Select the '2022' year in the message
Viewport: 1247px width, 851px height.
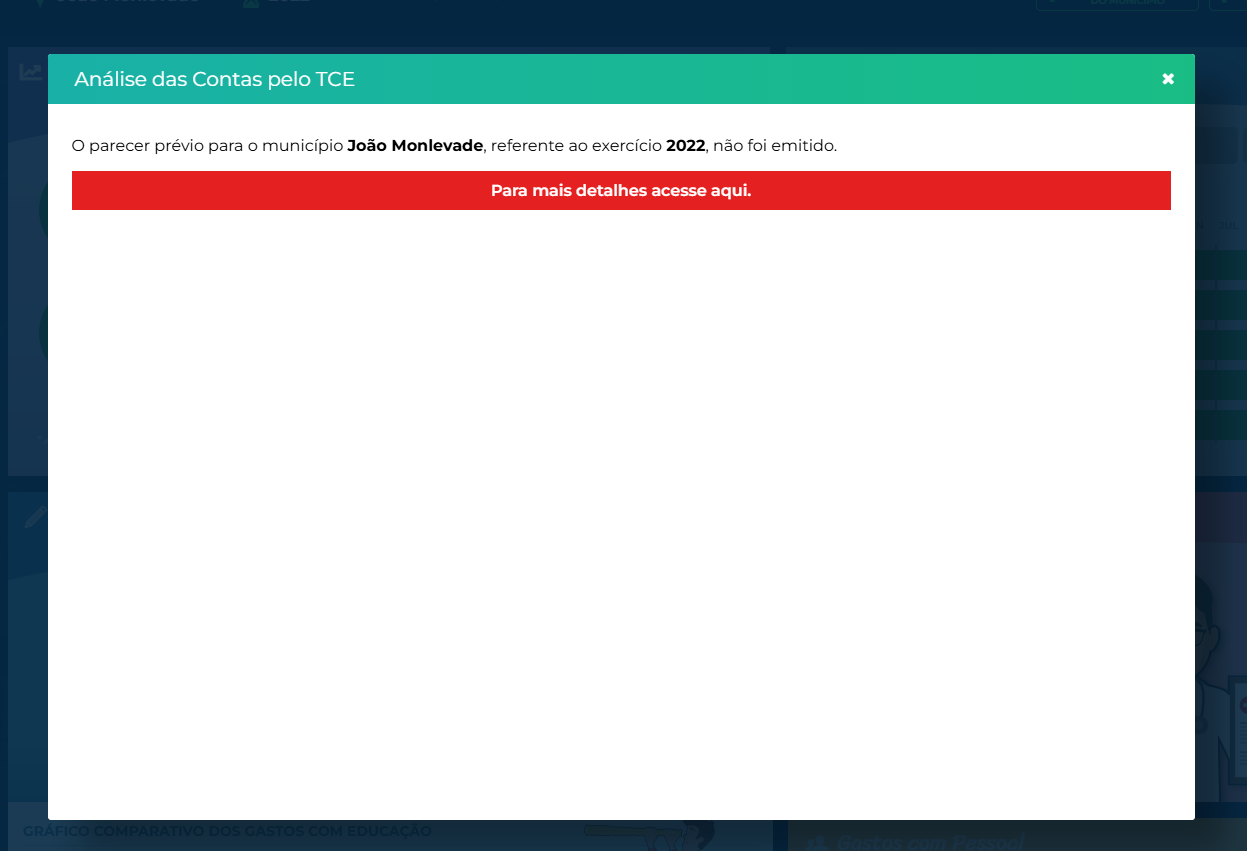(x=686, y=145)
